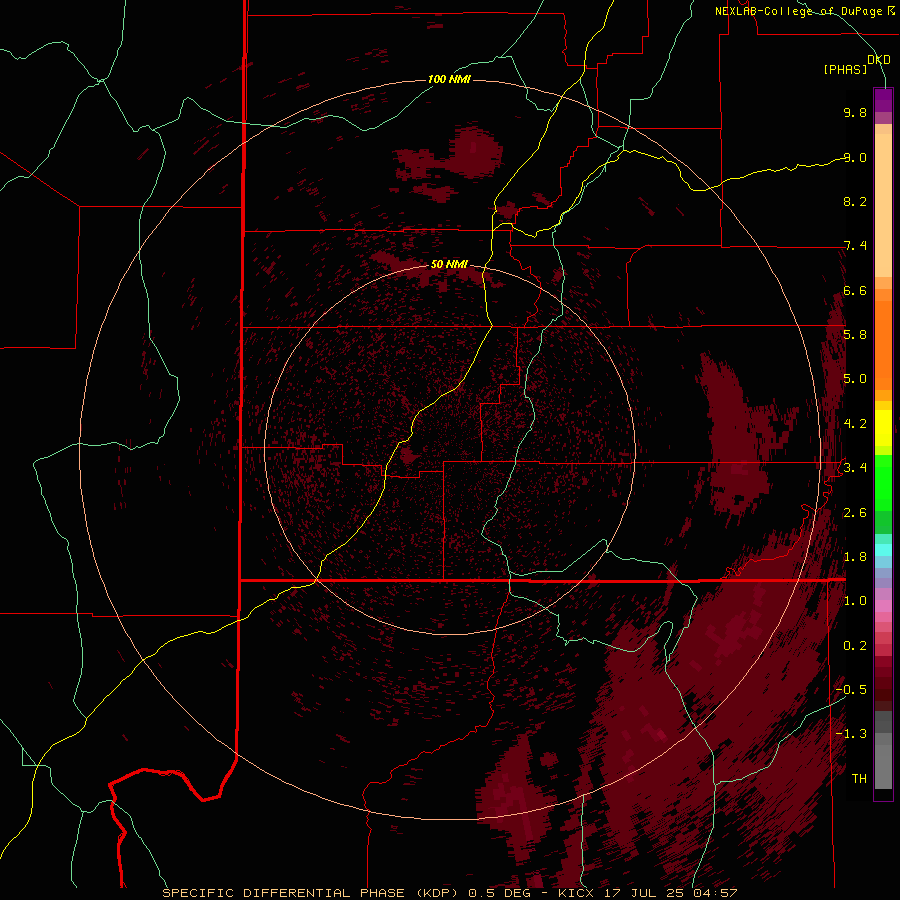Click the 1.8 value on the color scale
900x900 pixels.
(x=855, y=557)
